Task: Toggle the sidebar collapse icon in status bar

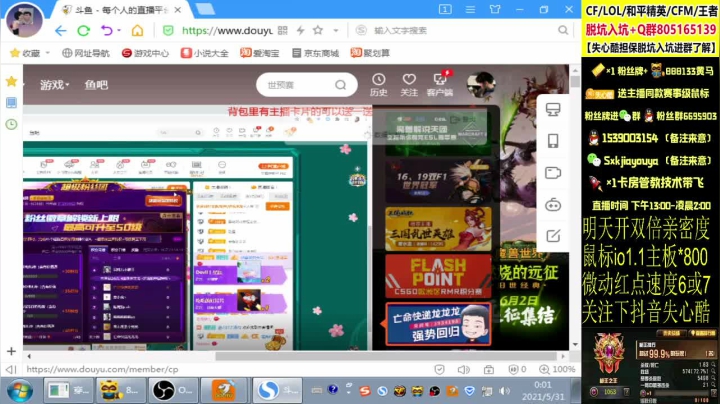Action: (x=11, y=370)
